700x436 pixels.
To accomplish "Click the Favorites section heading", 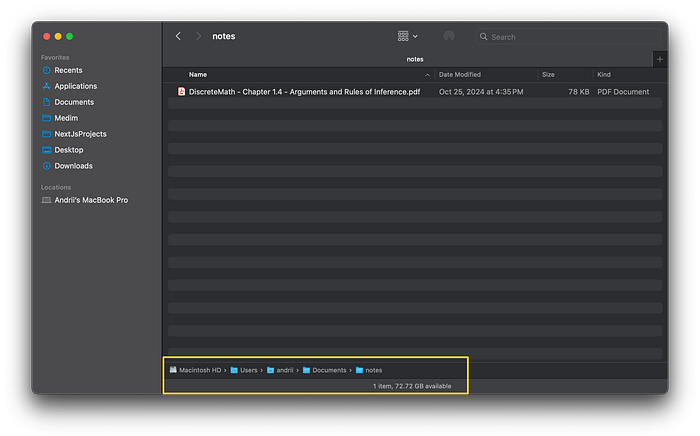I will click(x=55, y=58).
